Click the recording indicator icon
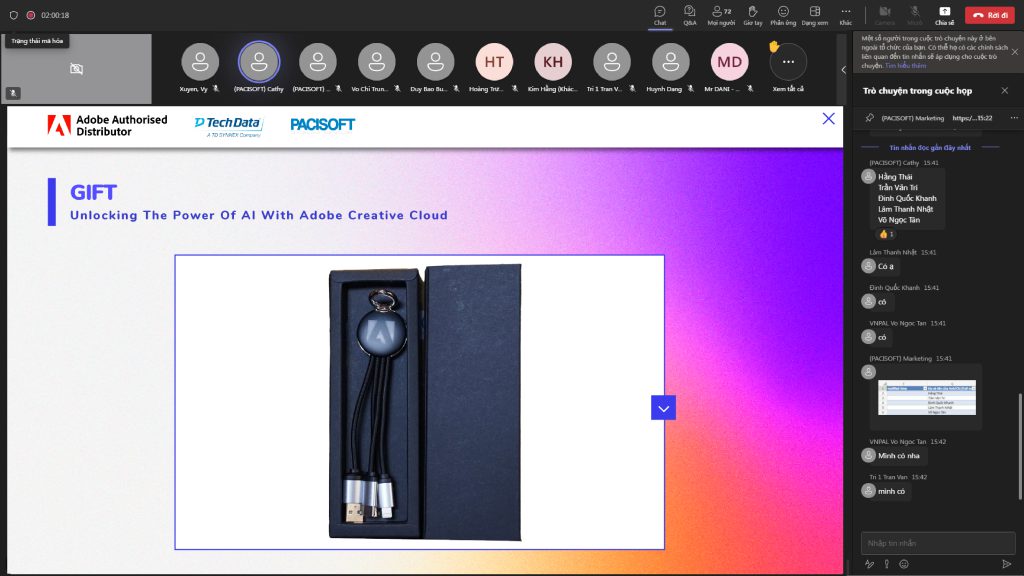Image resolution: width=1024 pixels, height=576 pixels. click(31, 15)
